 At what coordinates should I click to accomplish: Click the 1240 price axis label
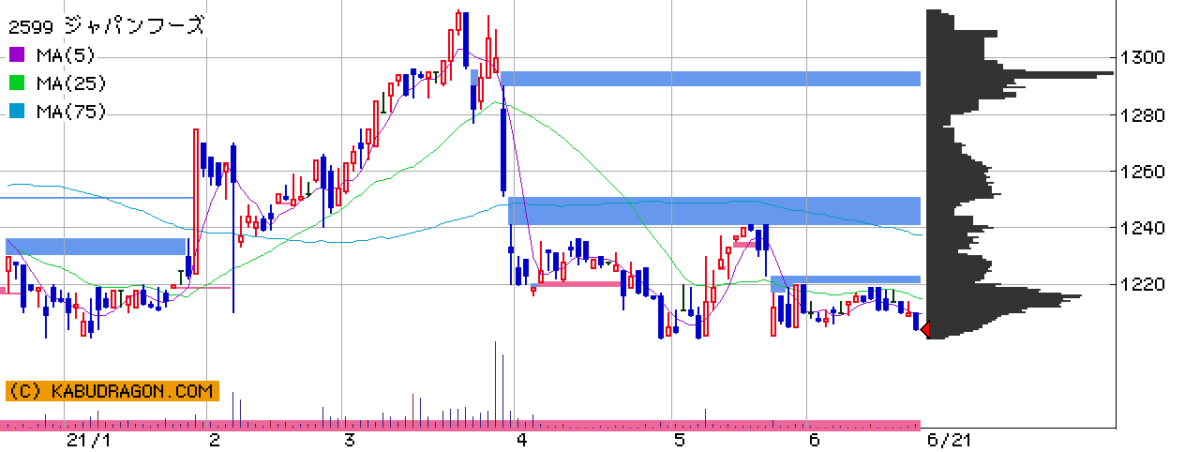pos(1142,228)
